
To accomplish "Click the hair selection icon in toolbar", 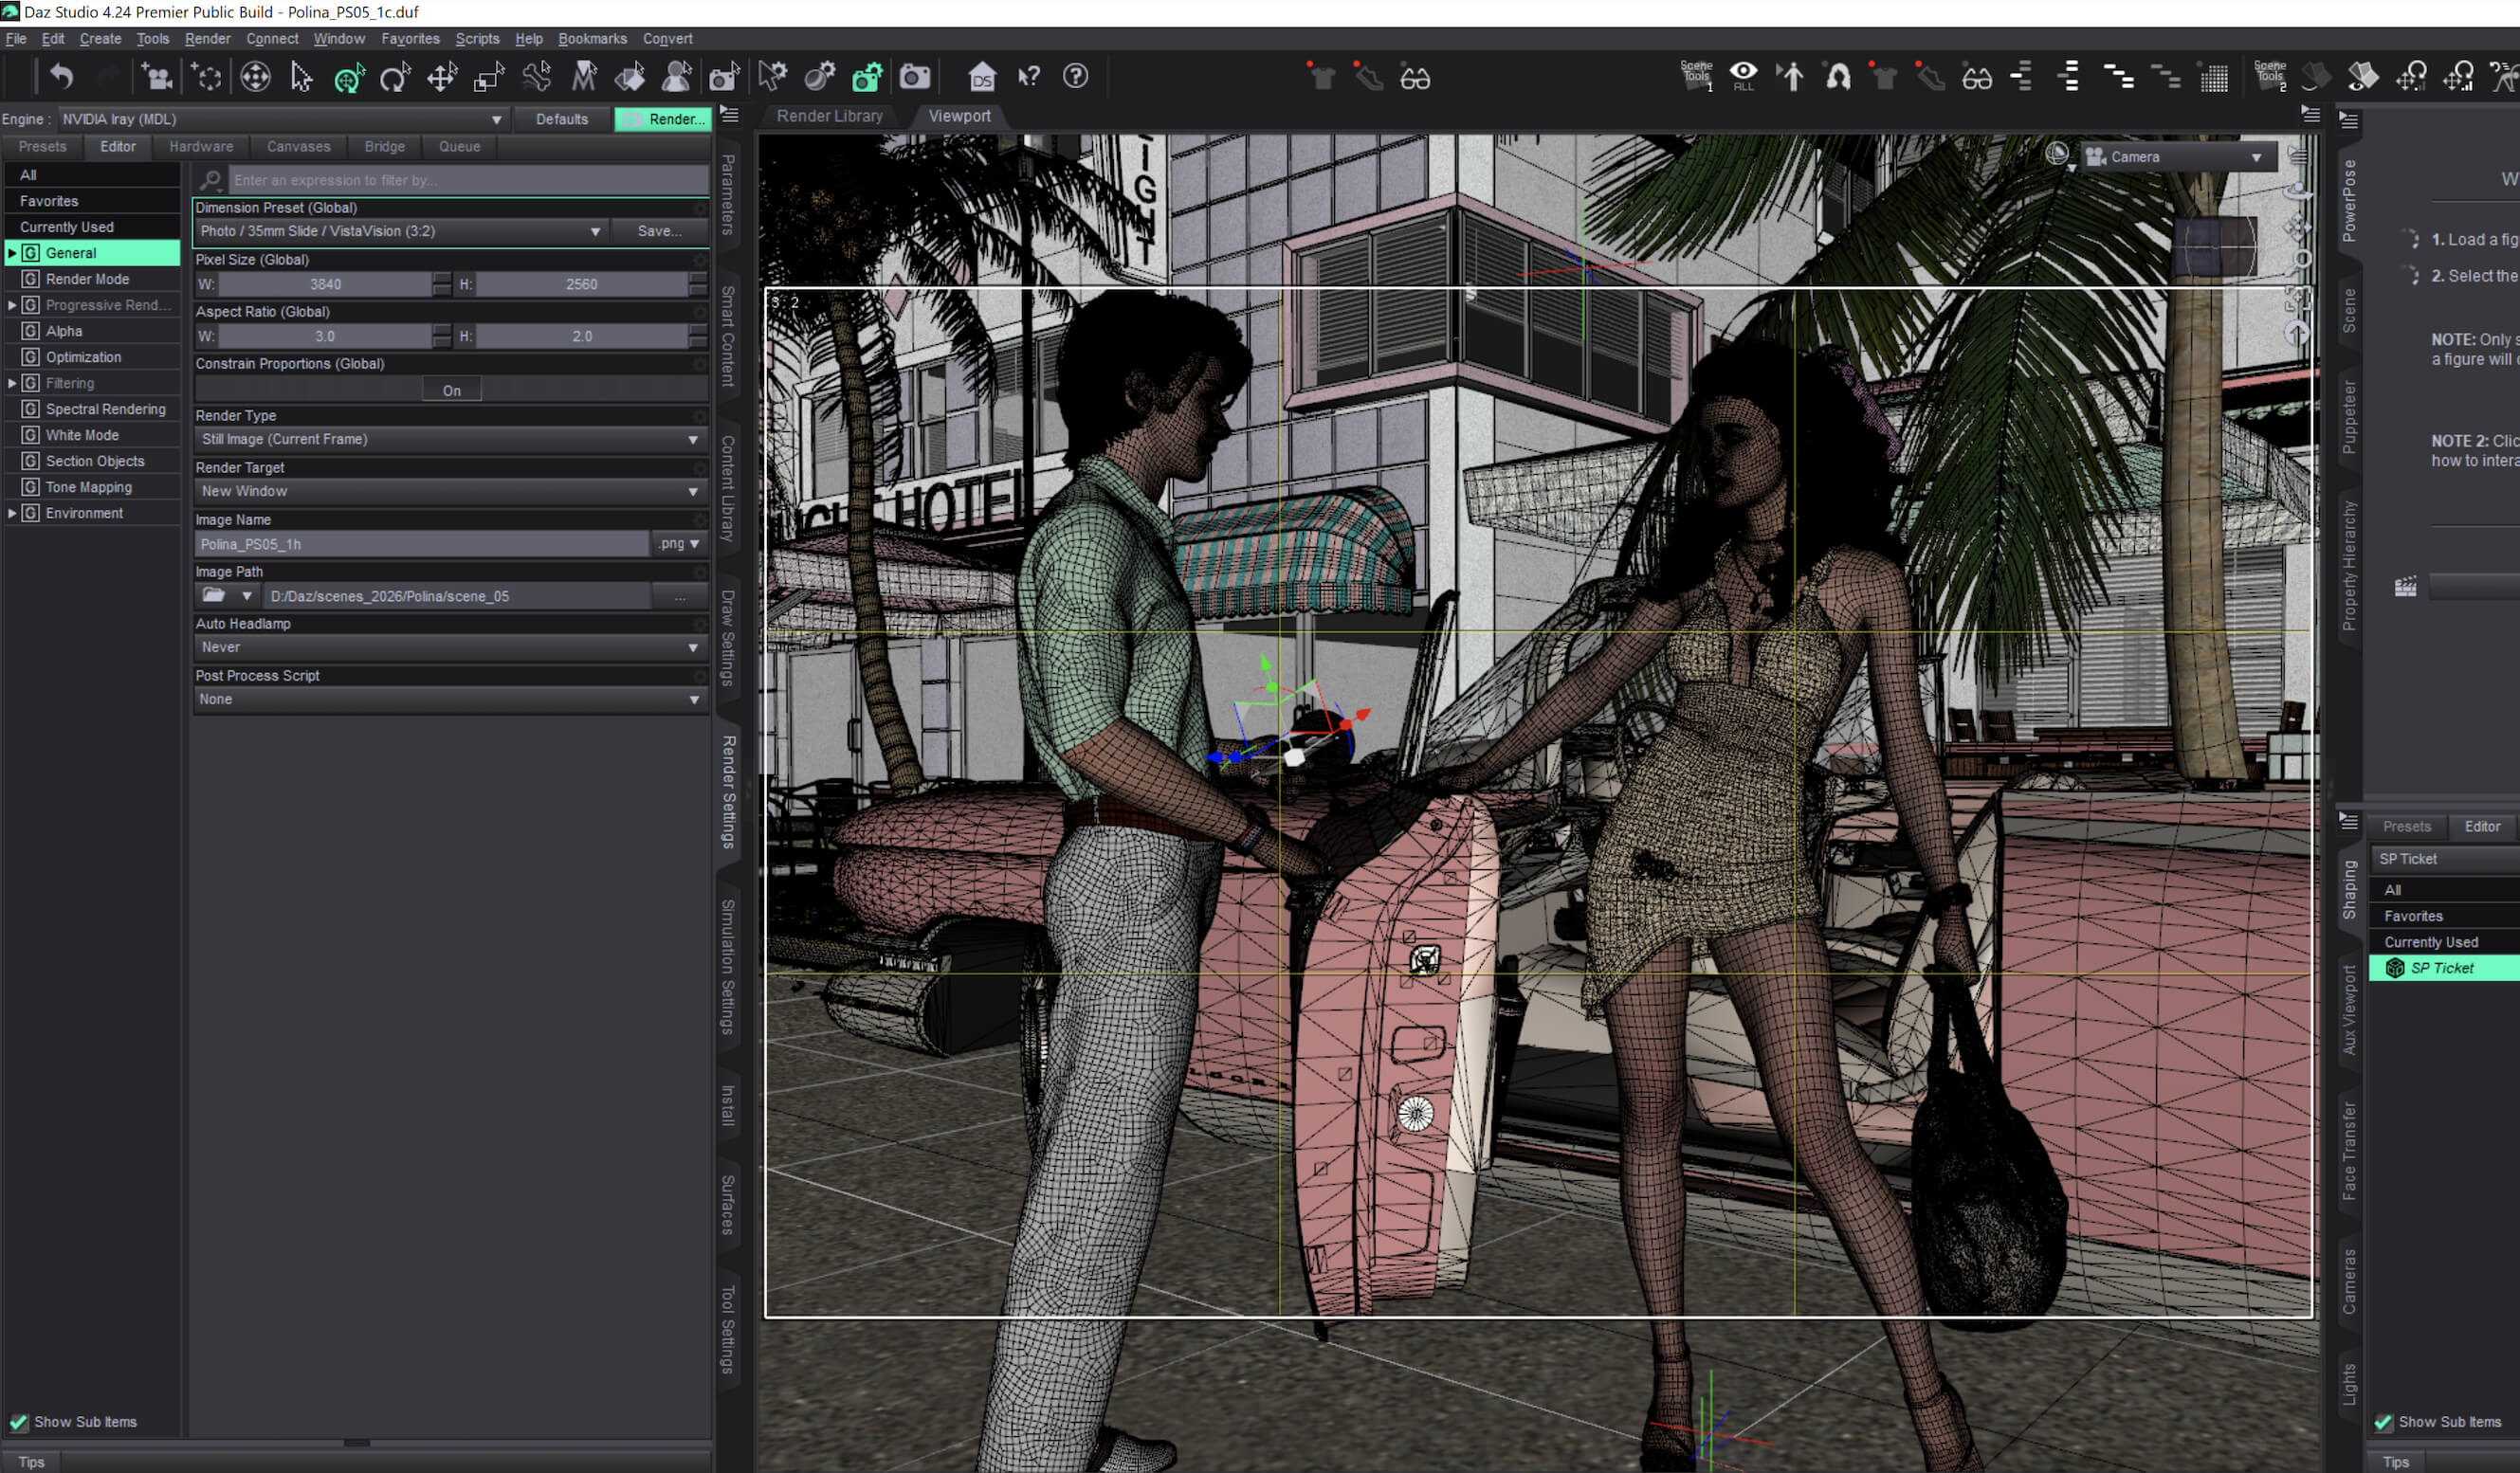I will click(1838, 77).
